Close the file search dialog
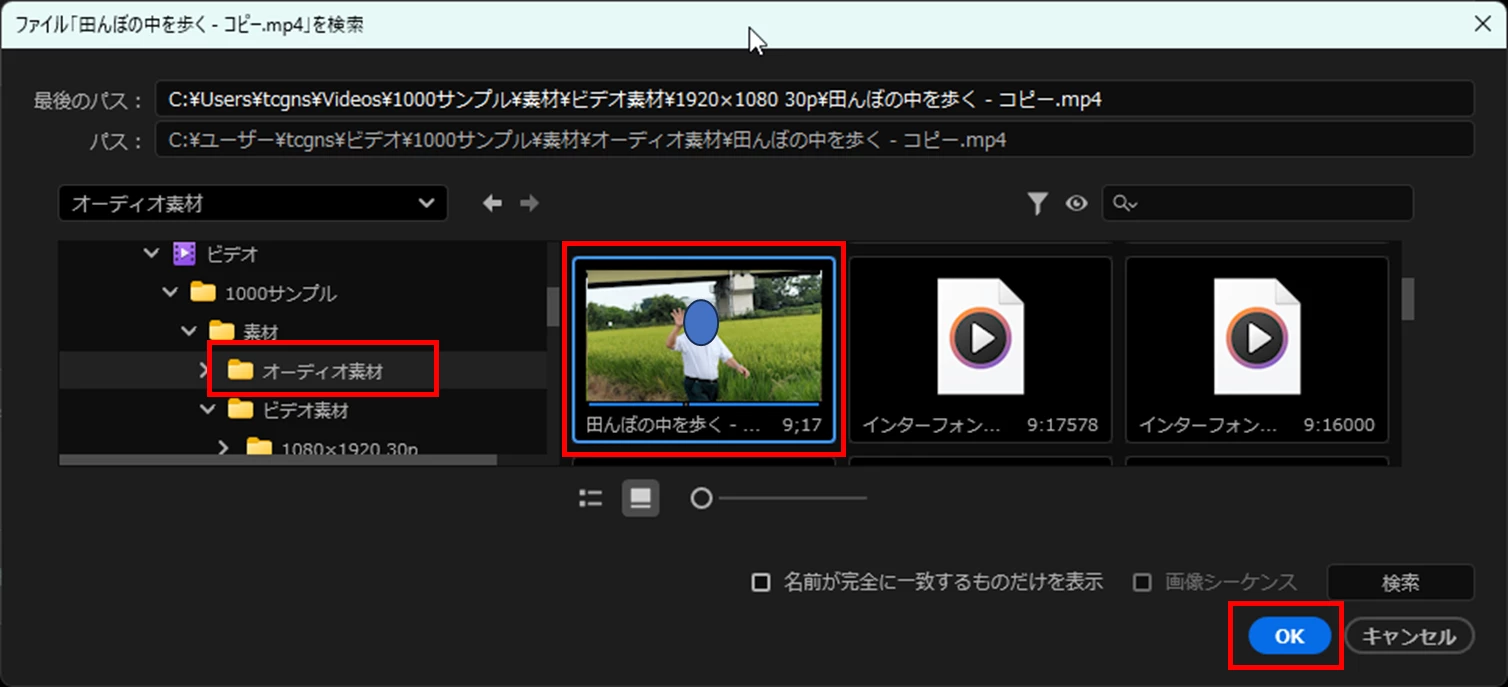 (x=1482, y=24)
